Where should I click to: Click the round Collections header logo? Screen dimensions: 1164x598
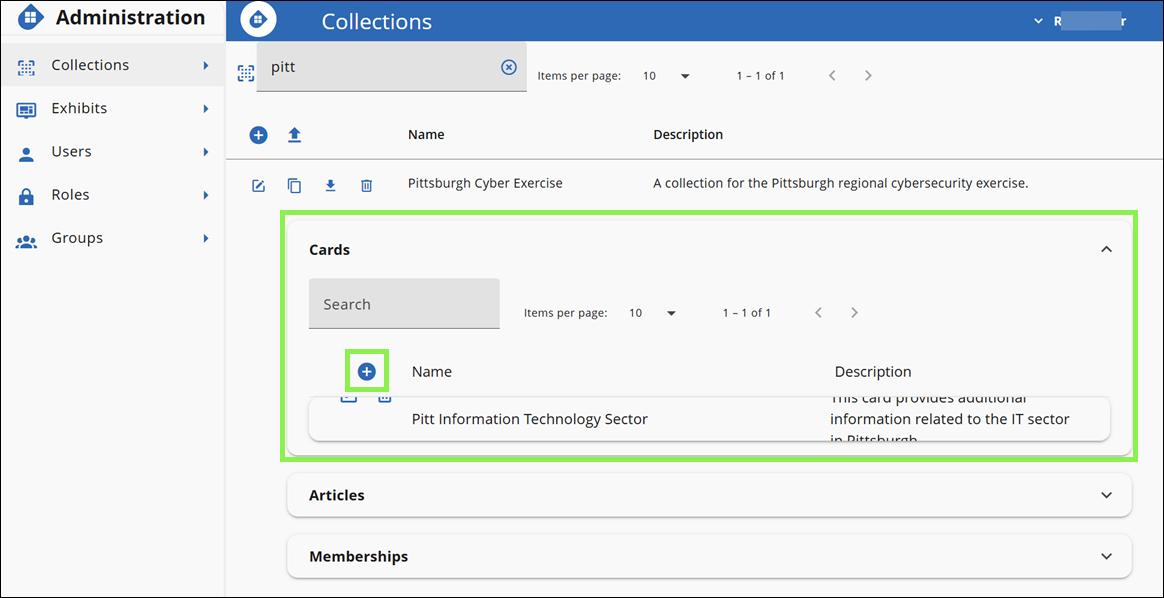tap(258, 20)
